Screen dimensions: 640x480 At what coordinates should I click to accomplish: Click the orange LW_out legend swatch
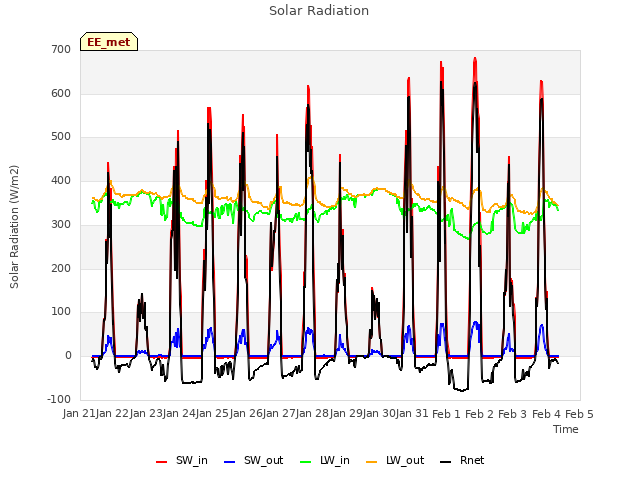click(371, 462)
